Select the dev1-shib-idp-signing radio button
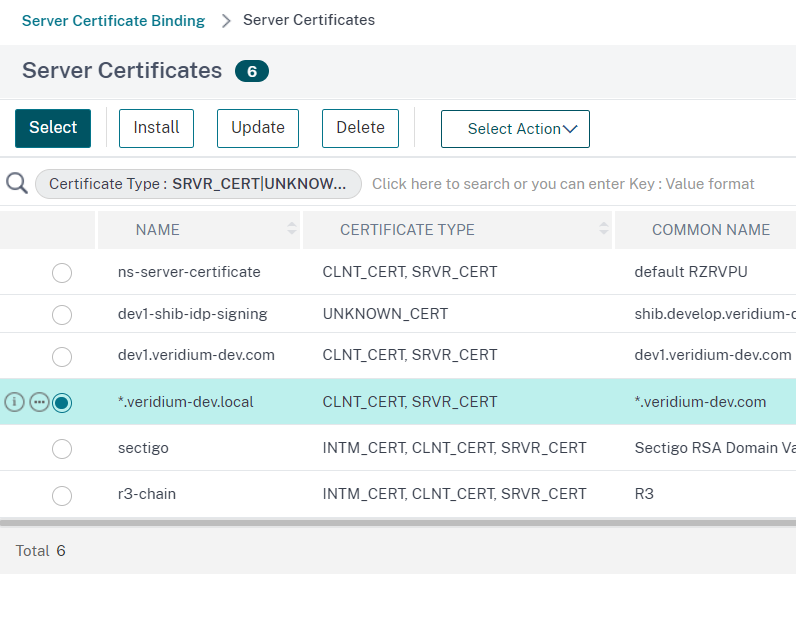Viewport: 796px width, 621px height. (x=62, y=314)
